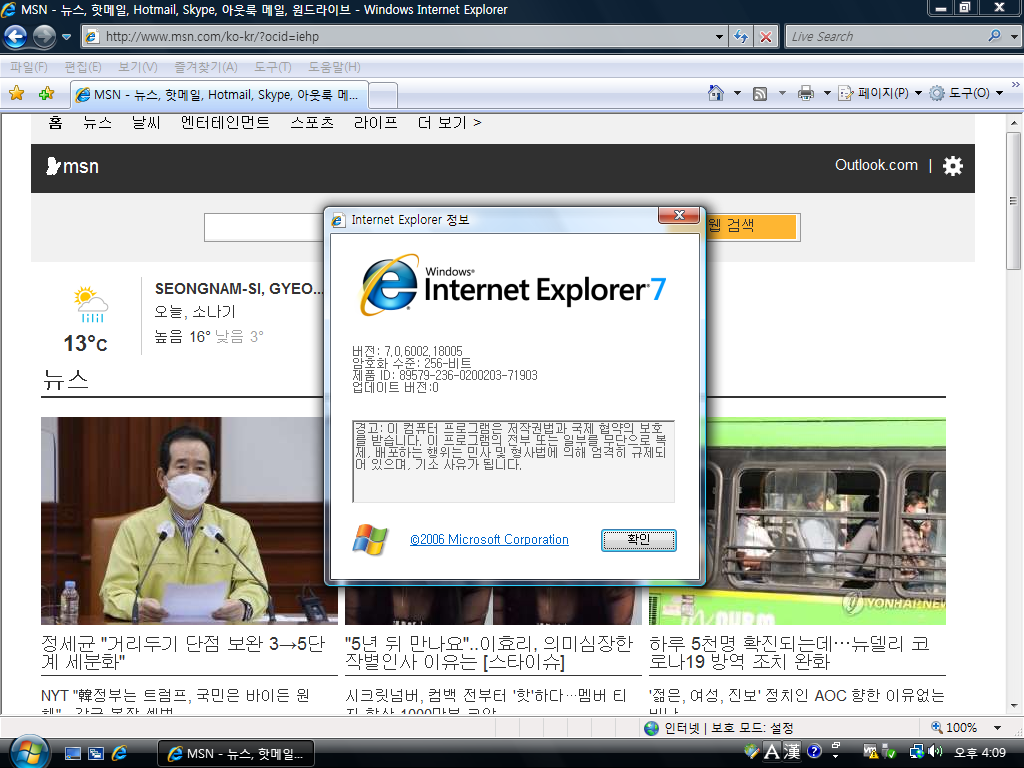Close the Internet Explorer 정보 dialog
The image size is (1024, 768).
point(679,215)
